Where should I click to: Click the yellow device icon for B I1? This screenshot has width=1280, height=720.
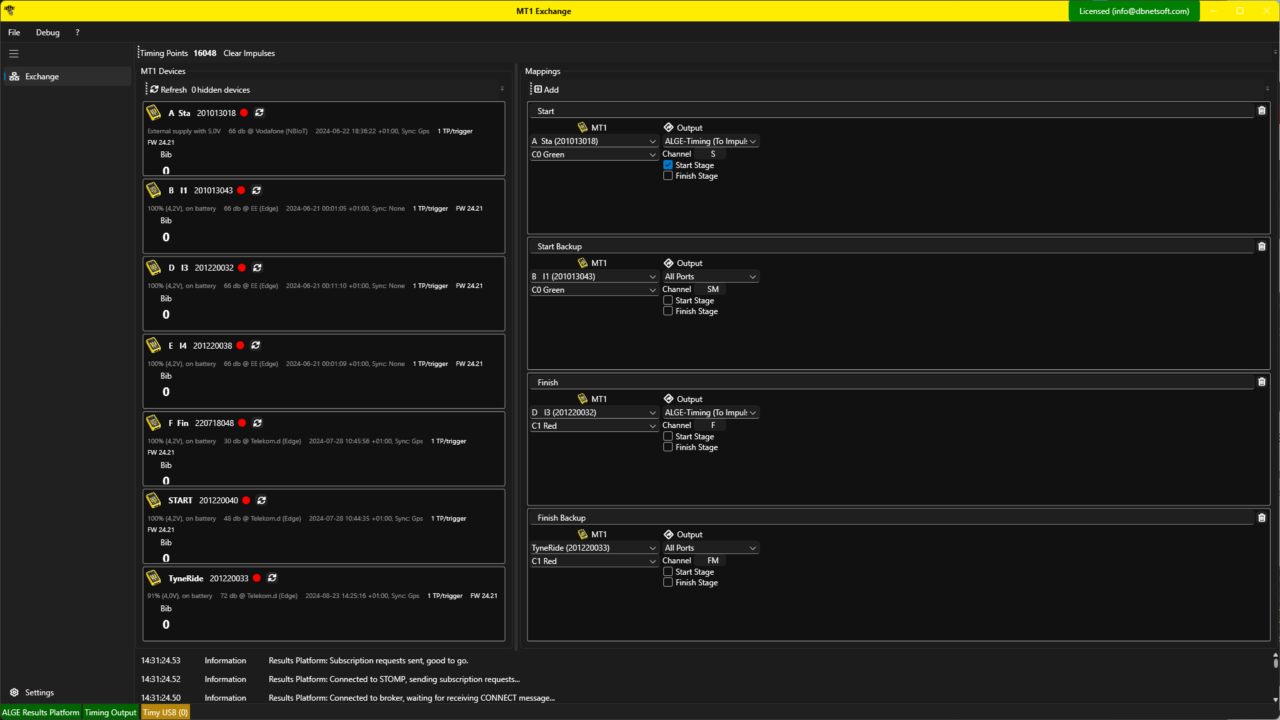pyautogui.click(x=154, y=190)
